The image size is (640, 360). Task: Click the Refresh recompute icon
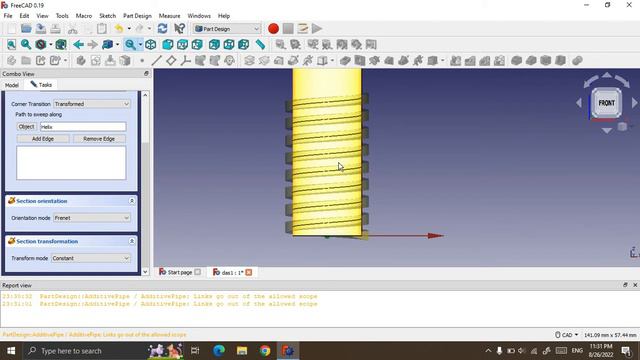pyautogui.click(x=162, y=29)
